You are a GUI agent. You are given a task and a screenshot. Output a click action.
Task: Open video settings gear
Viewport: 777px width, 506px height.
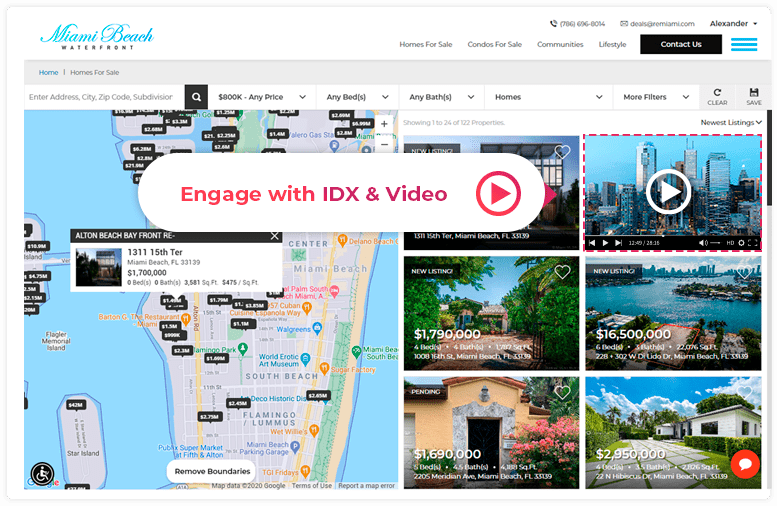pos(741,243)
